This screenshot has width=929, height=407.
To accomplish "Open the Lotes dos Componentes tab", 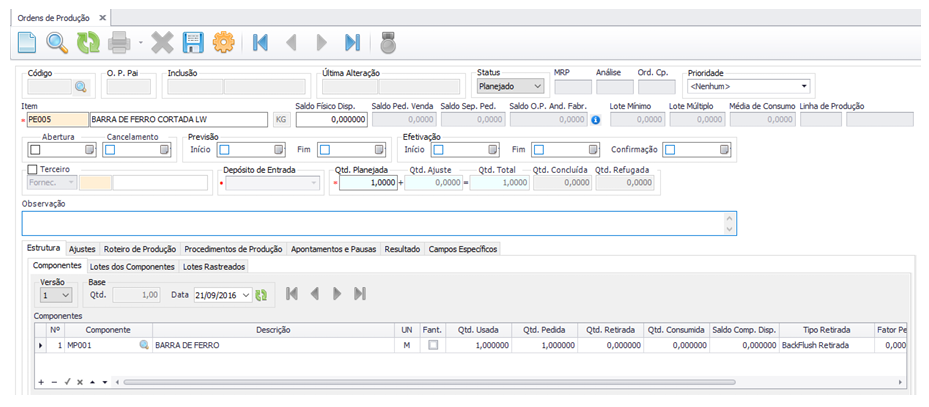I will tap(132, 267).
